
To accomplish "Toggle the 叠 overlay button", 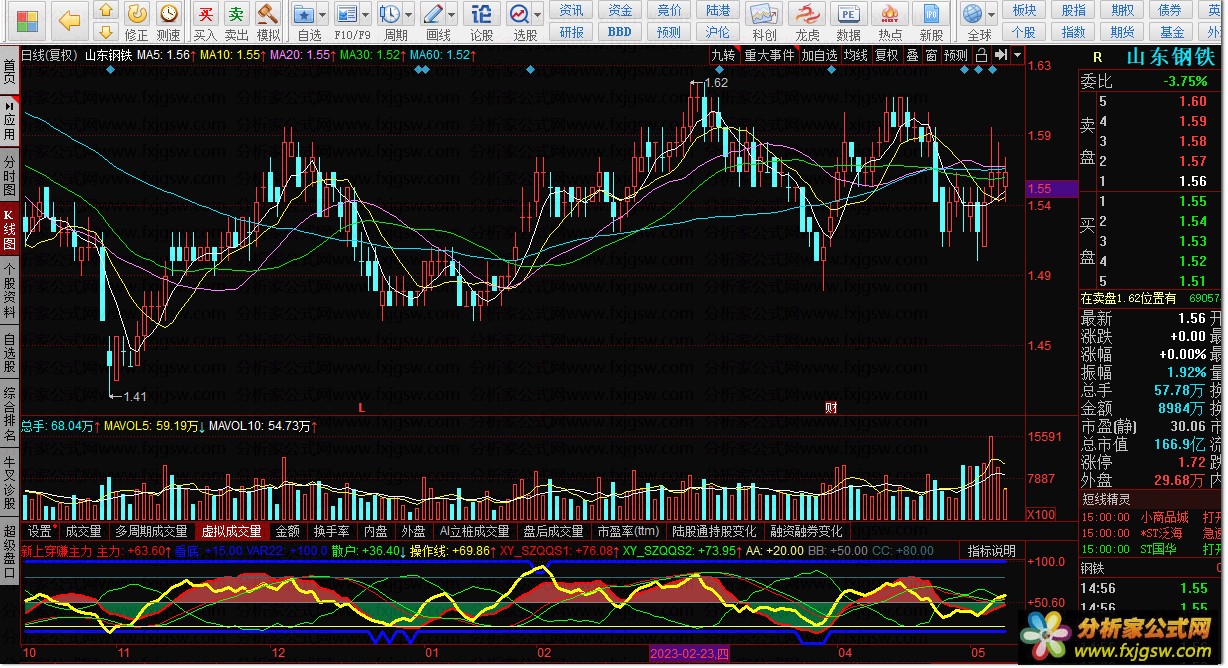I will click(912, 55).
